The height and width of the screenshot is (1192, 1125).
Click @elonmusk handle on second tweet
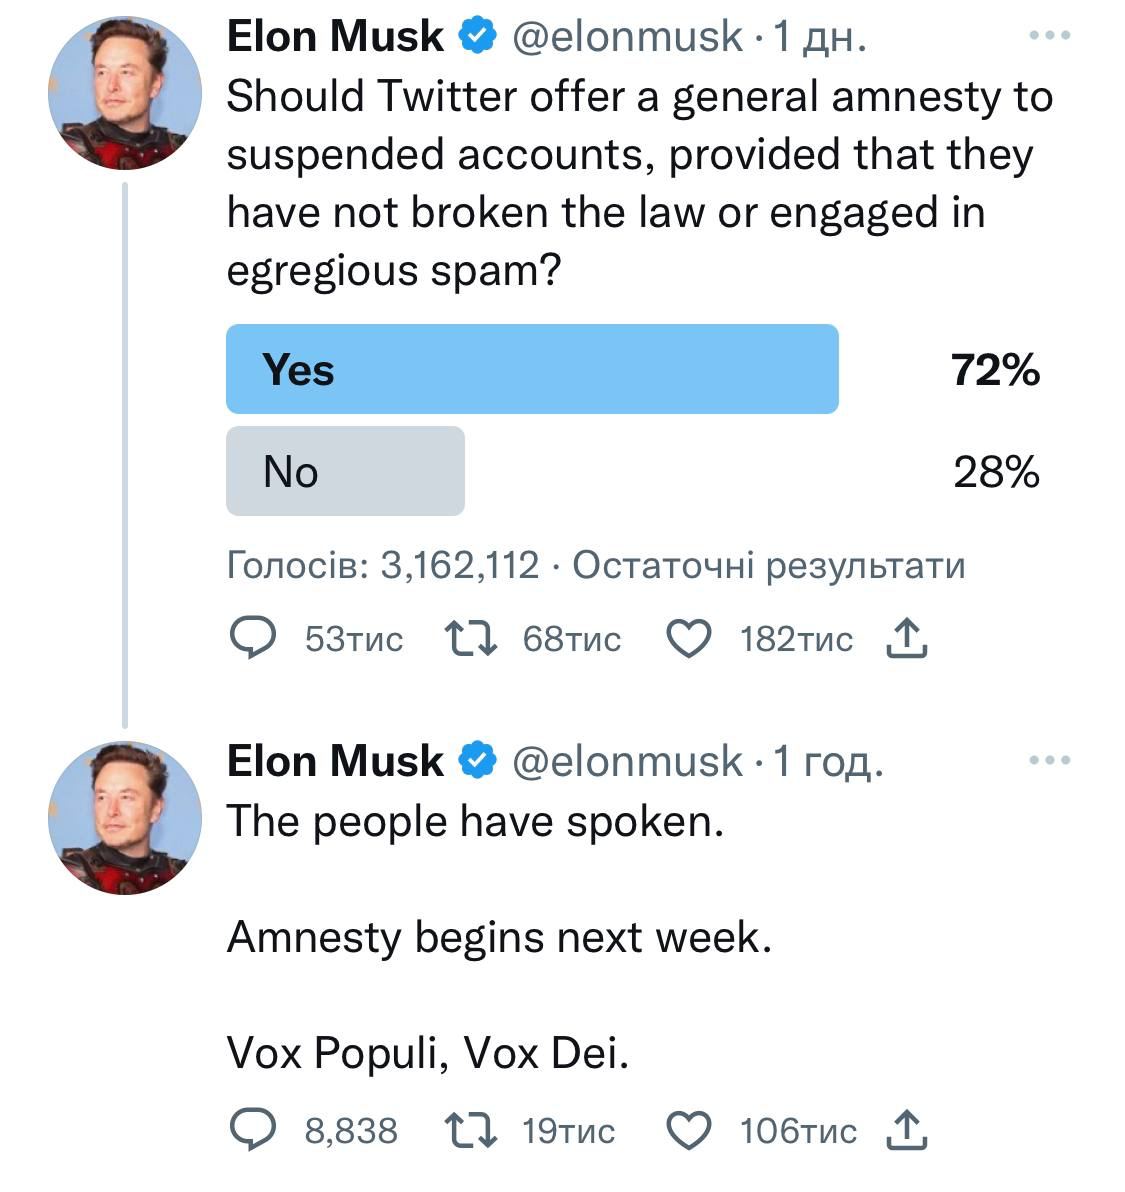pyautogui.click(x=627, y=762)
